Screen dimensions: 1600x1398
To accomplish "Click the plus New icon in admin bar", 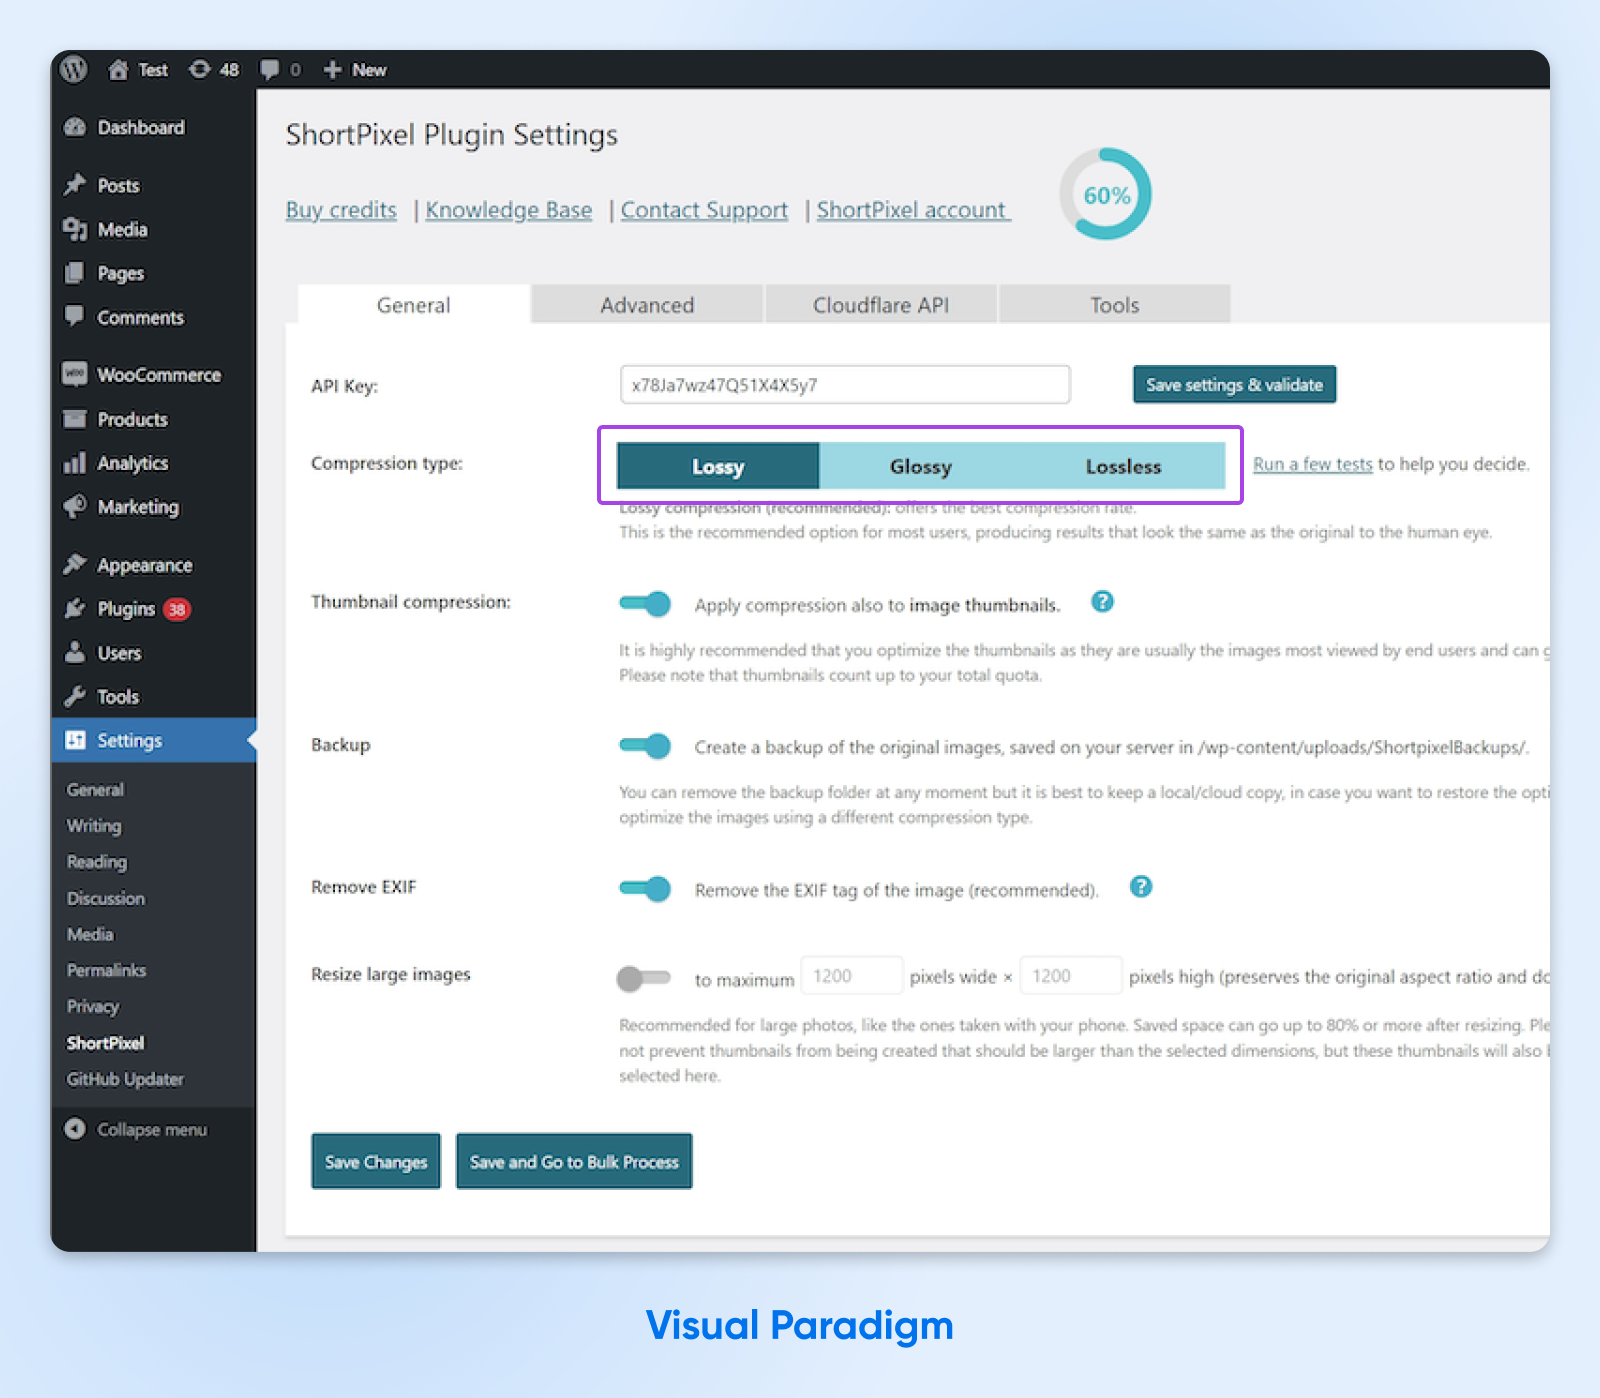I will 333,70.
